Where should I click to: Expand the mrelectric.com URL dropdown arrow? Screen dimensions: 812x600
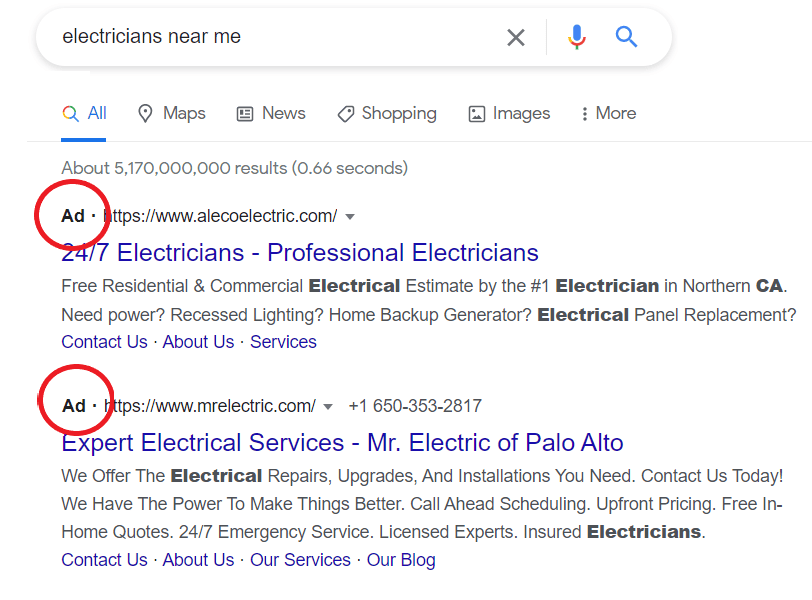point(328,405)
